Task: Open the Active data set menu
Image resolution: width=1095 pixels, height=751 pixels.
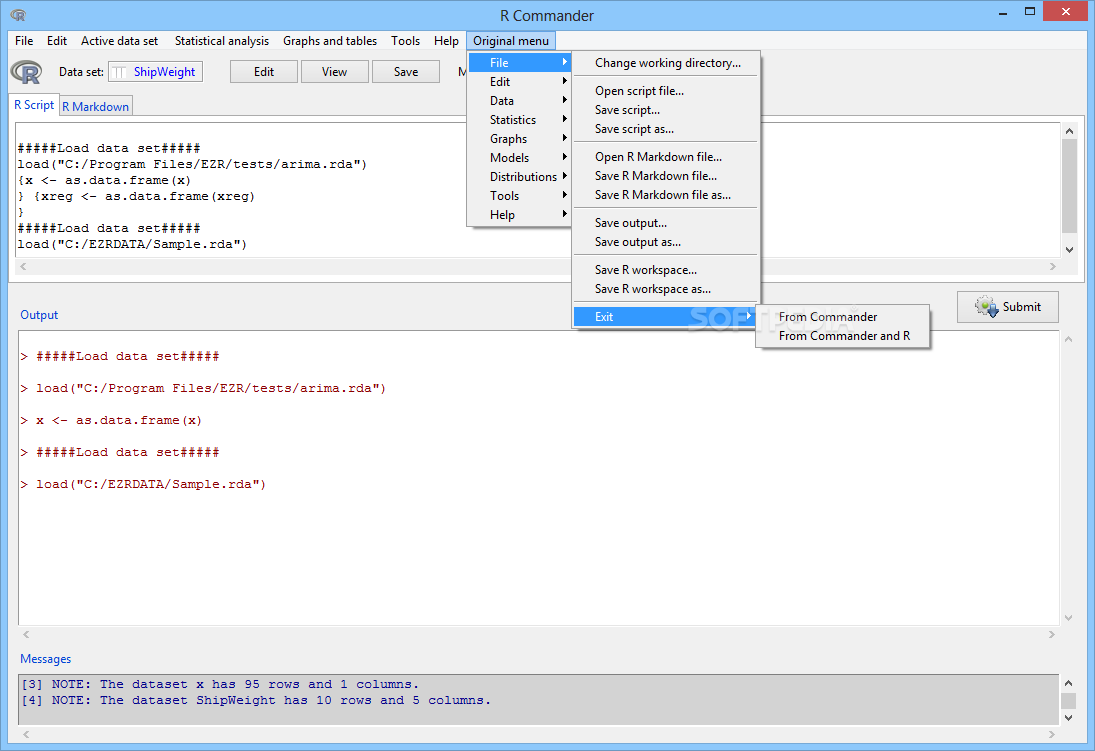Action: pyautogui.click(x=119, y=41)
